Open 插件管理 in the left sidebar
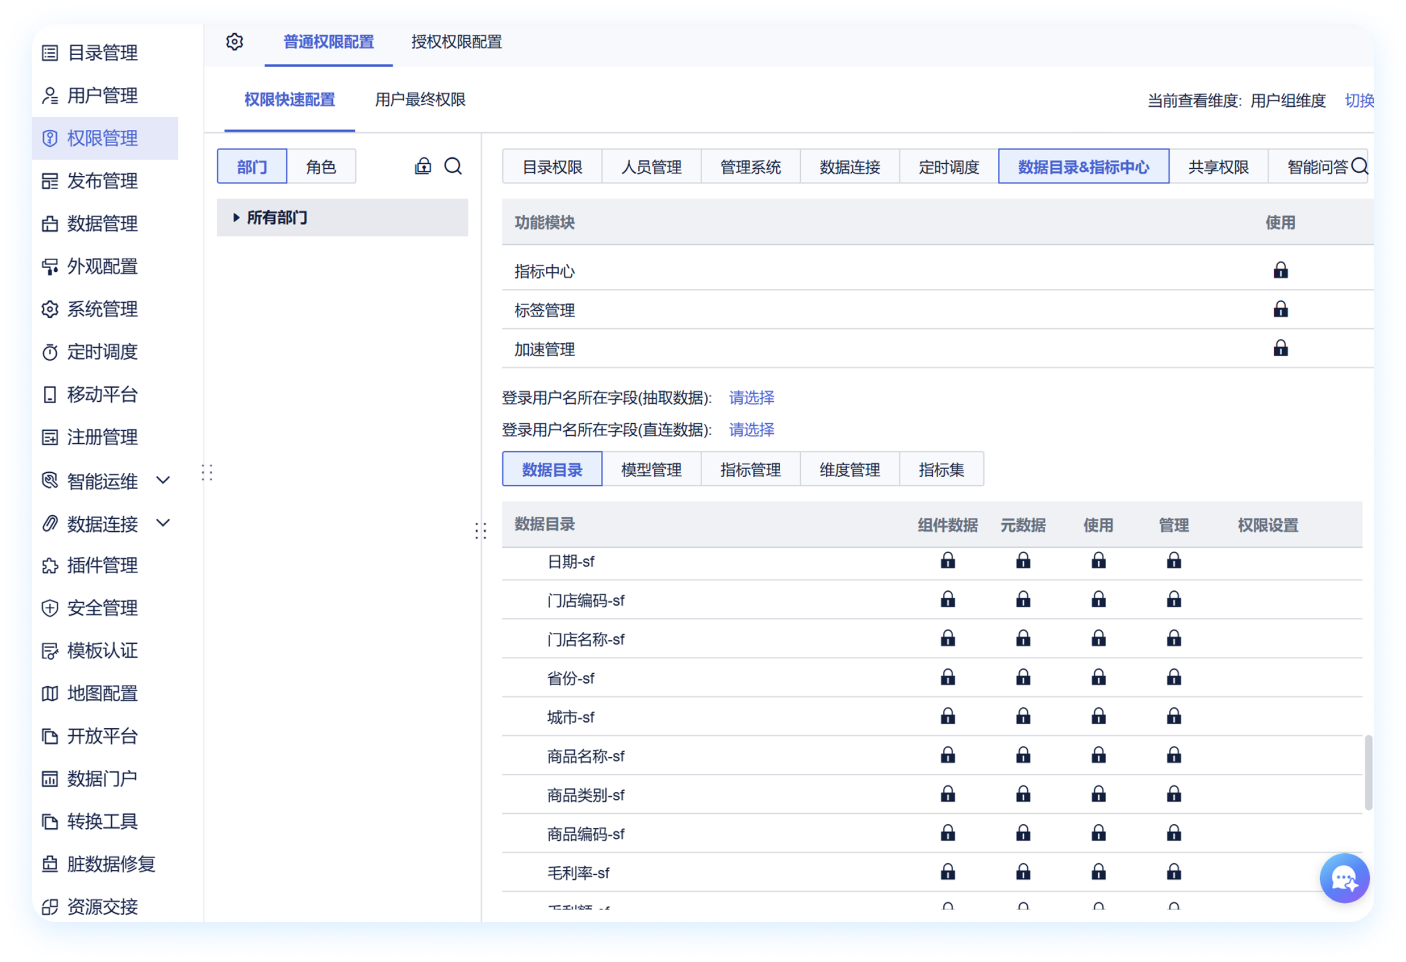 click(x=102, y=566)
